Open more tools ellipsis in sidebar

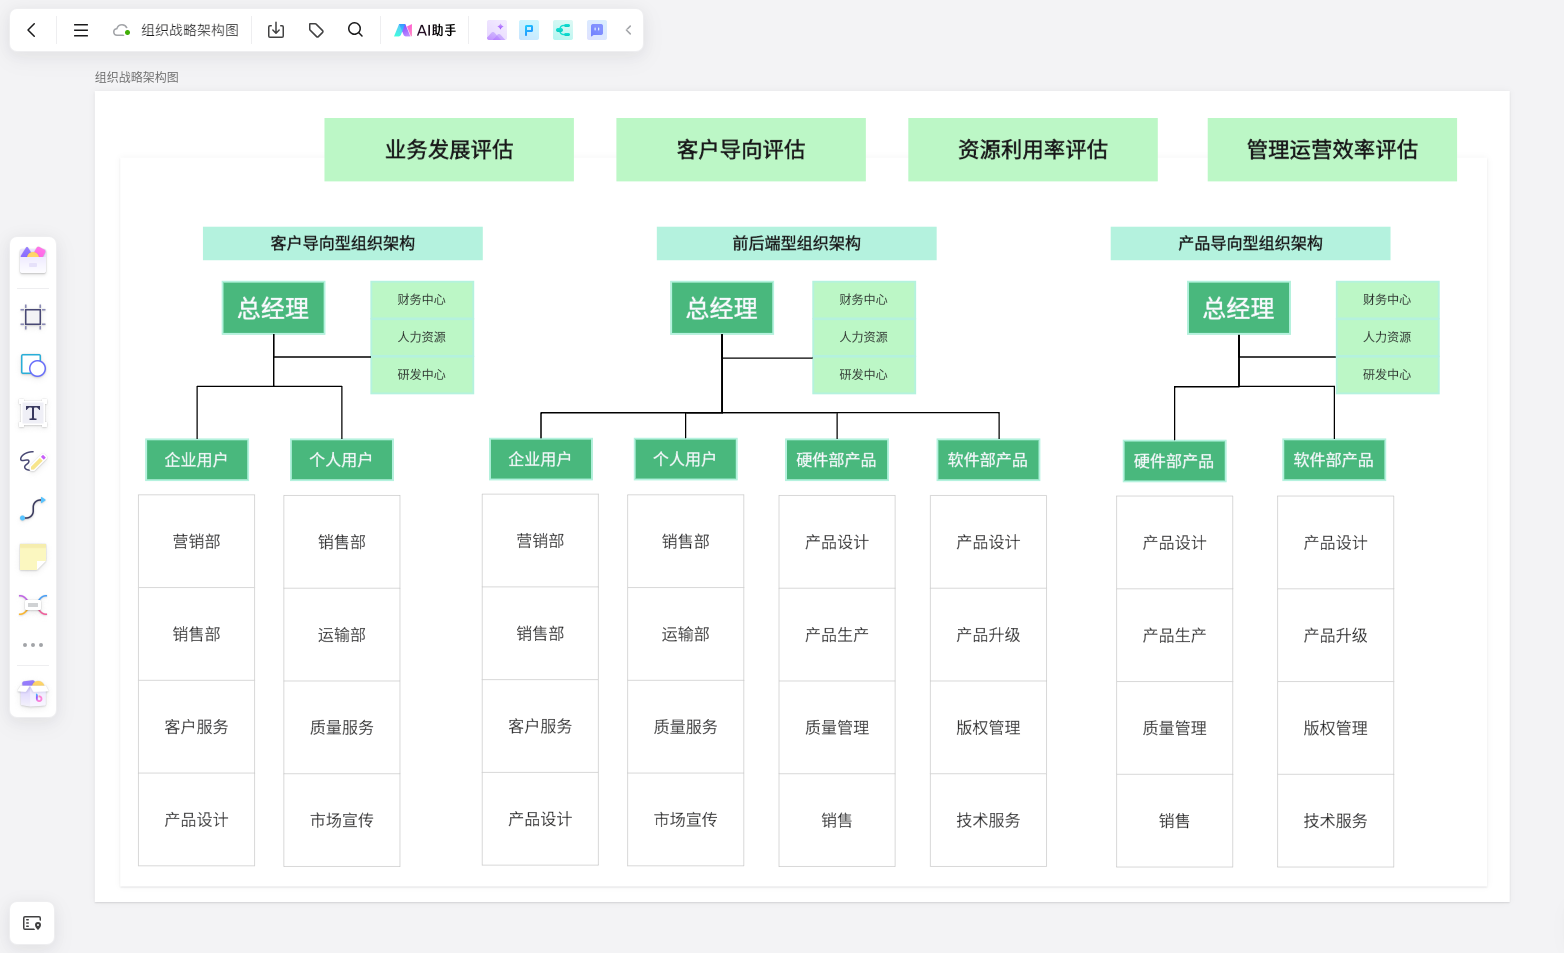(33, 645)
